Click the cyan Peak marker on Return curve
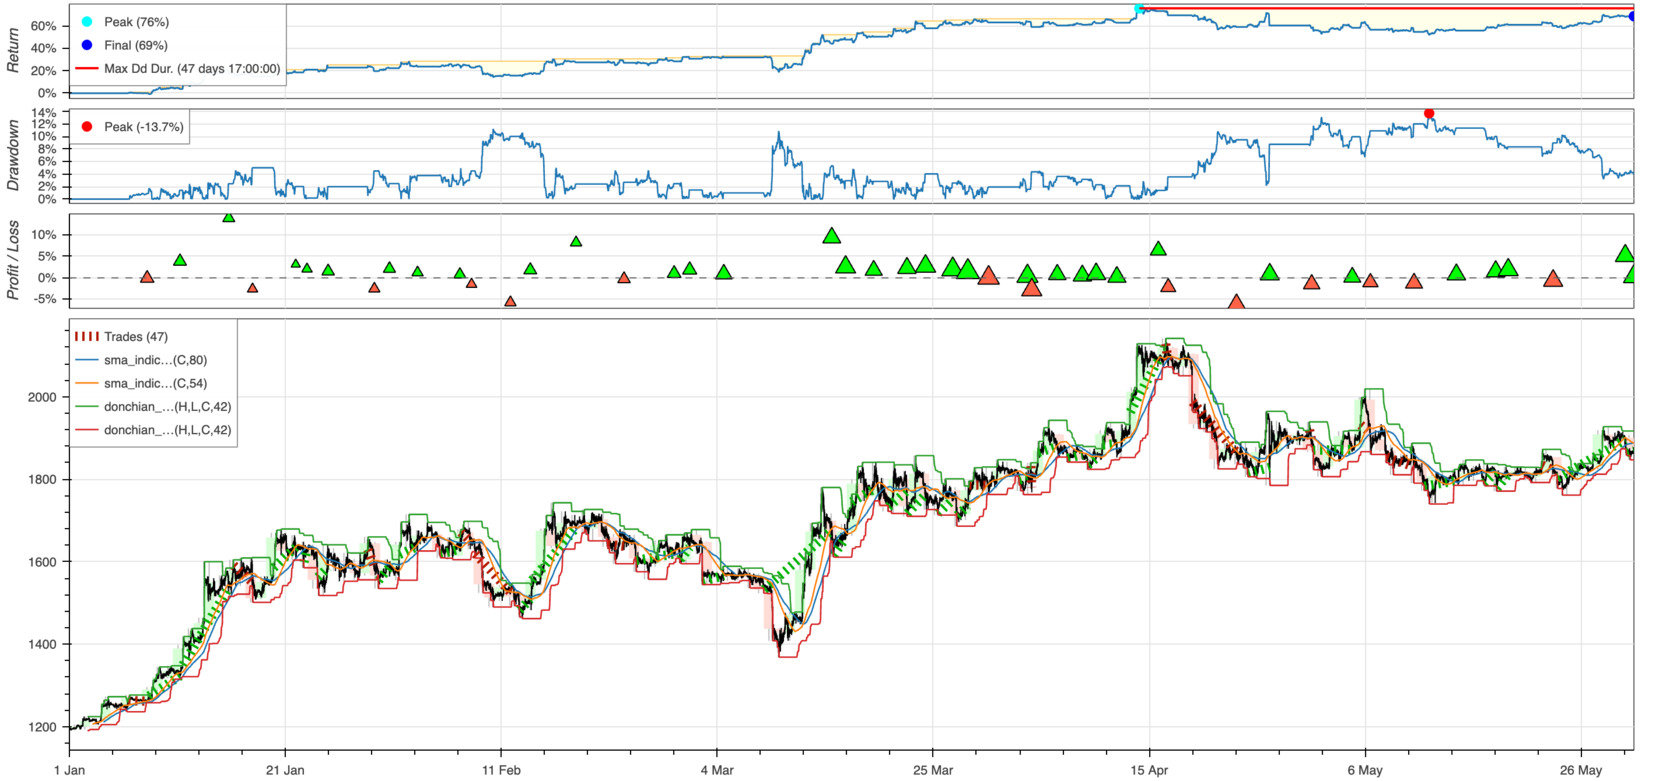The image size is (1680, 781). coord(1139,9)
